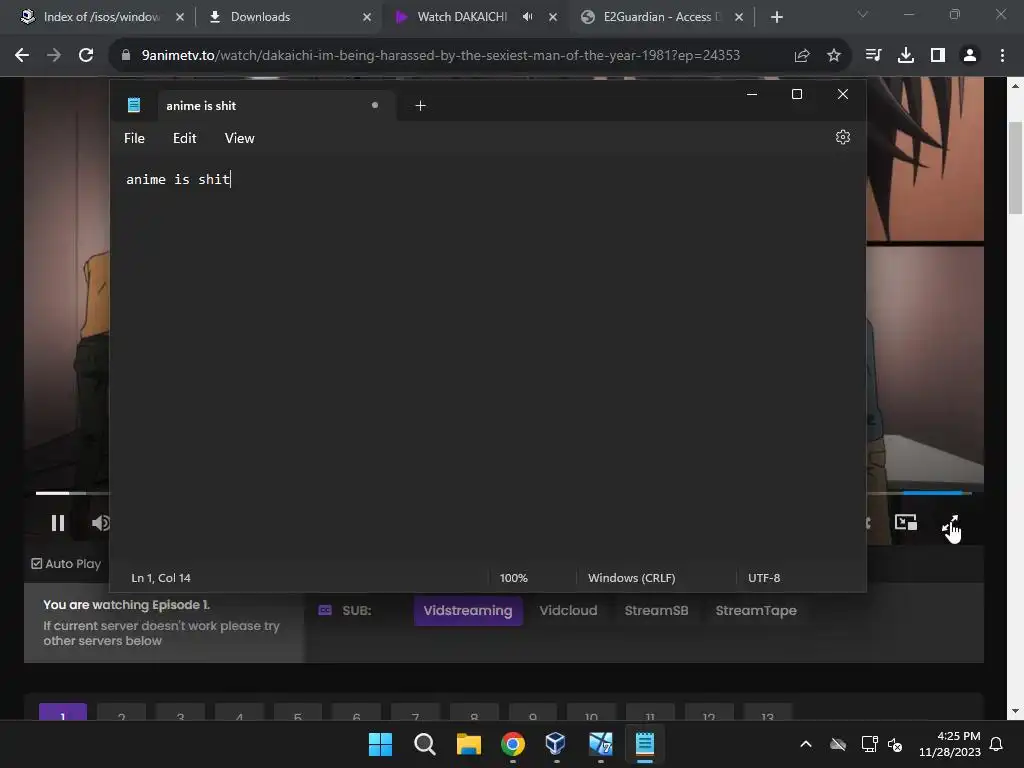This screenshot has height=768, width=1024.
Task: Open network tray icon
Action: point(869,744)
